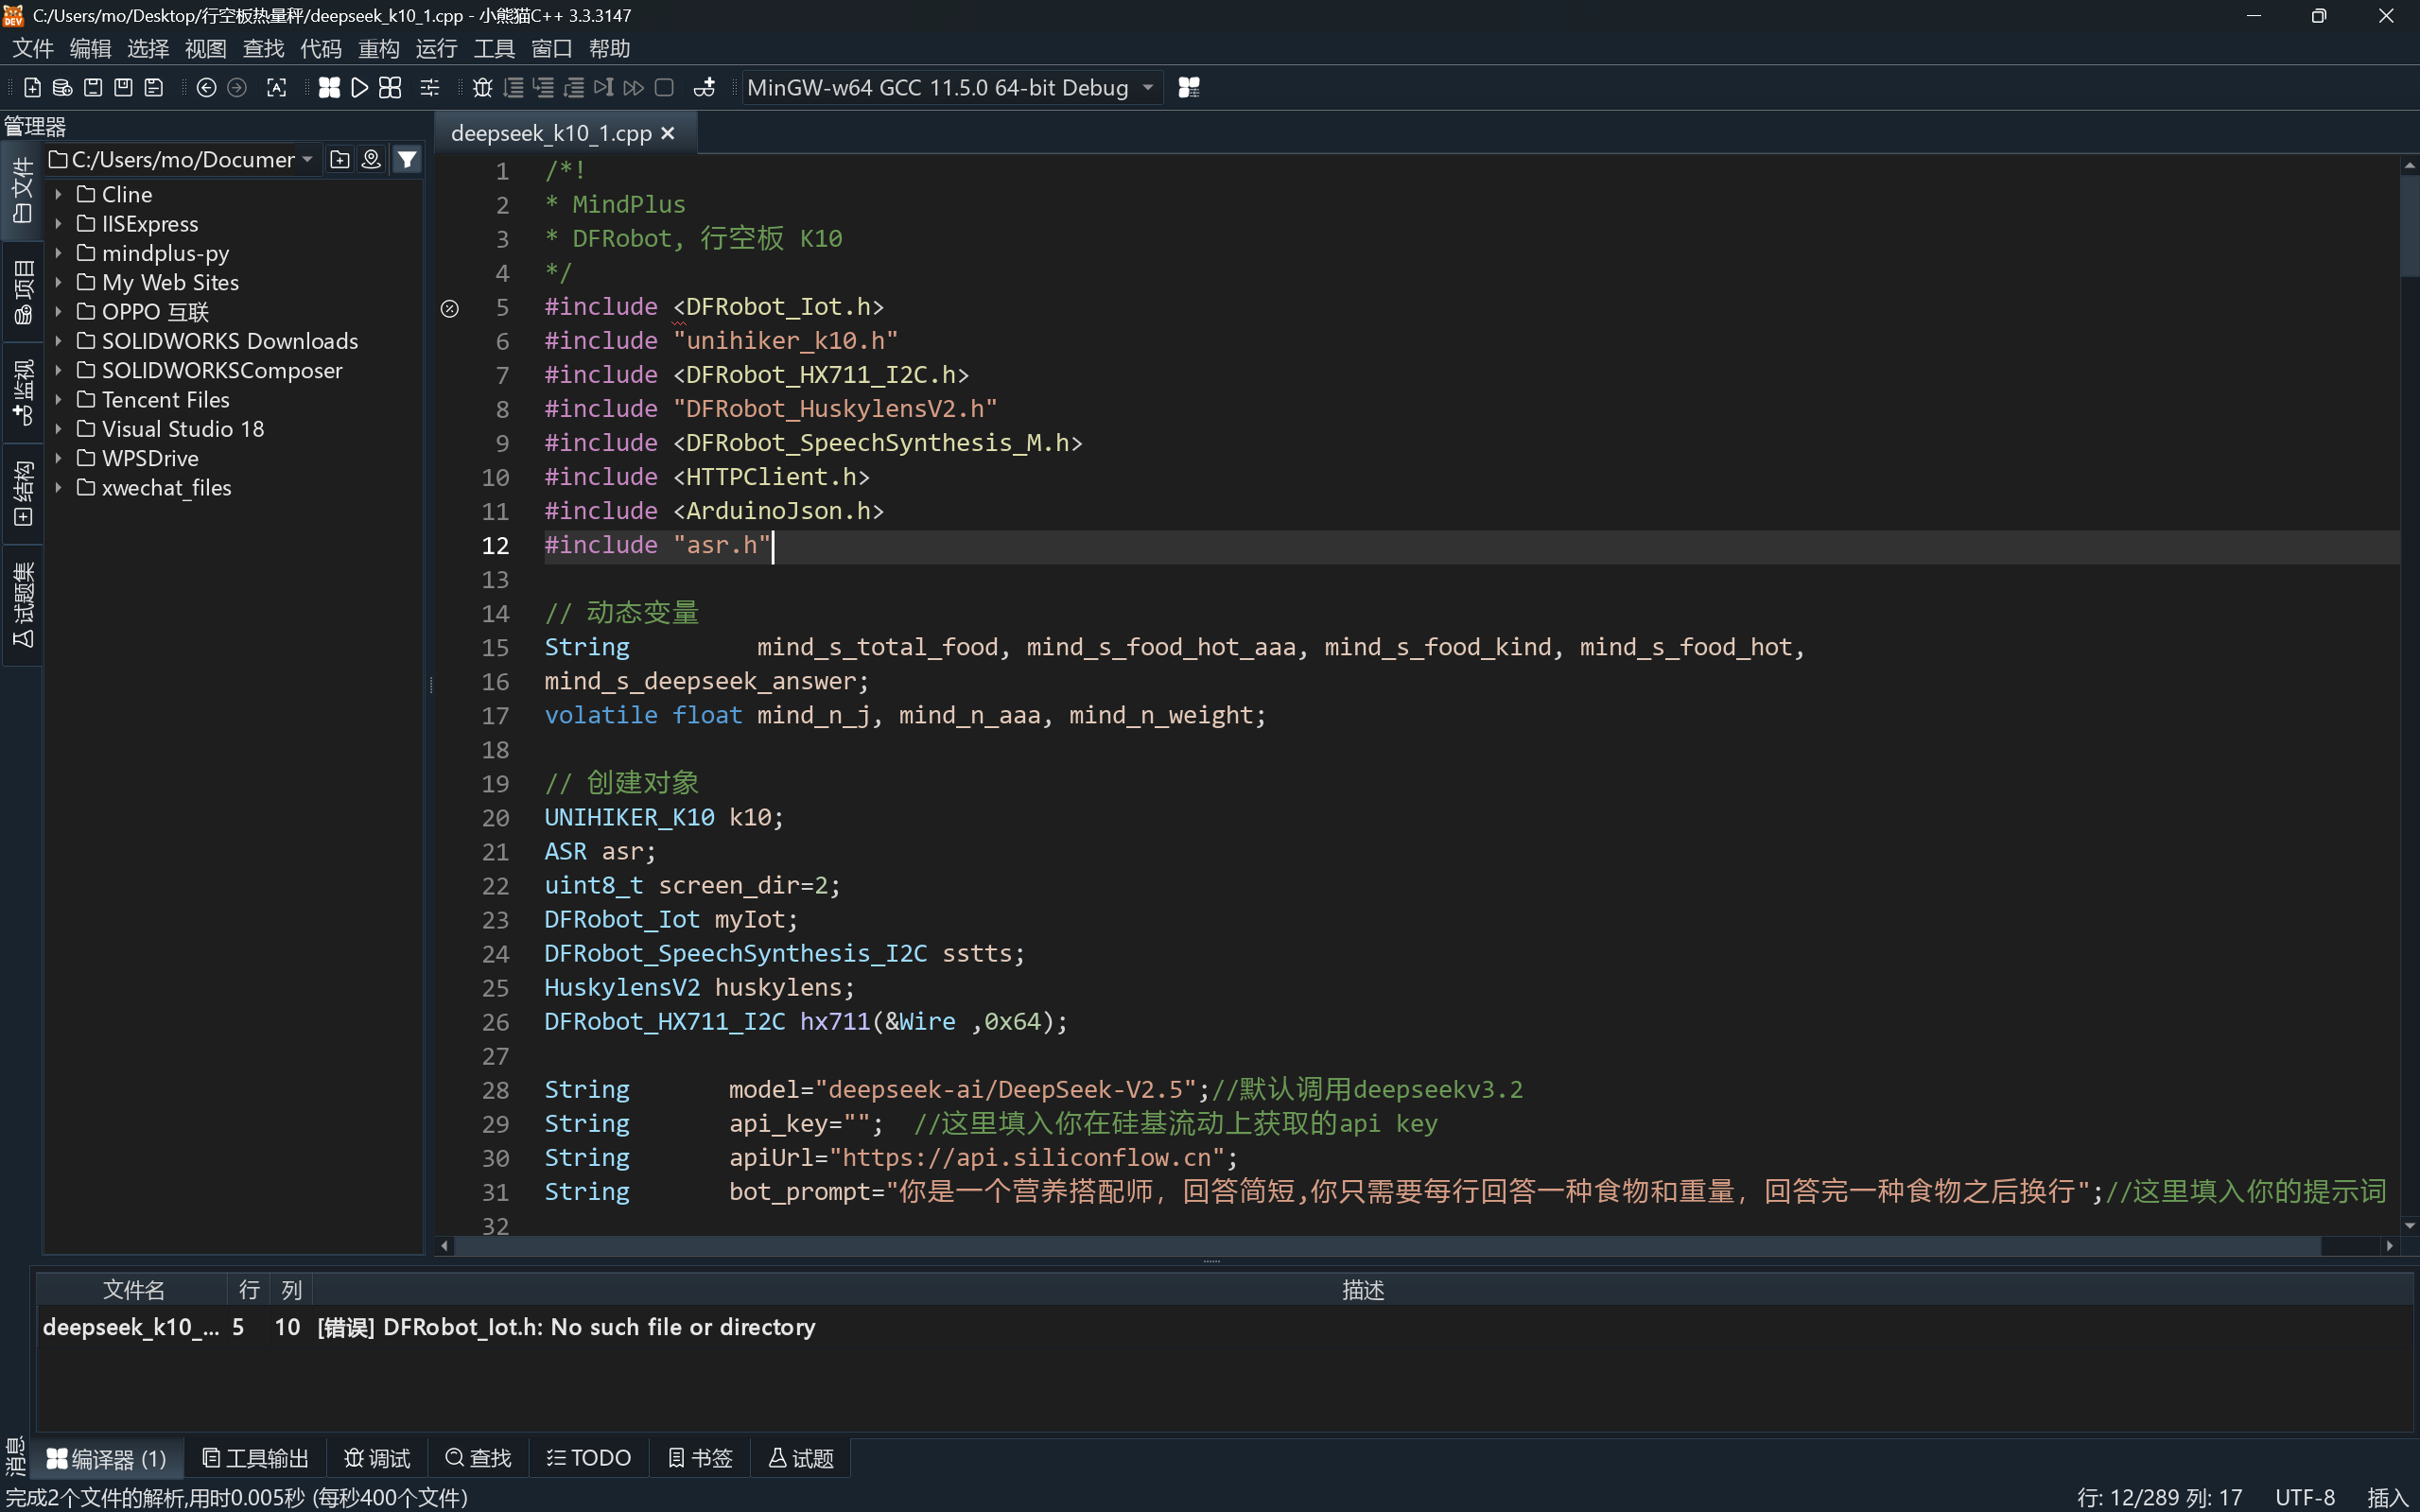Switch to the TODO bottom tab
This screenshot has height=1512, width=2420.
[x=588, y=1458]
